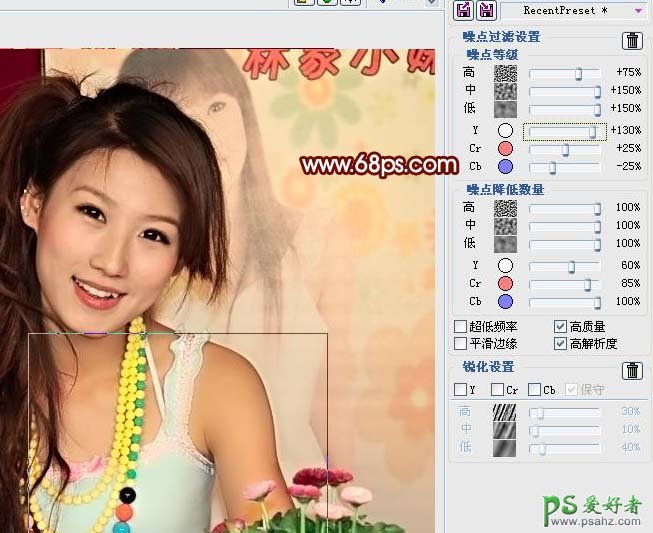Image resolution: width=653 pixels, height=533 pixels.
Task: Tick the Y checkbox in 锐化设置
Action: pyautogui.click(x=461, y=390)
